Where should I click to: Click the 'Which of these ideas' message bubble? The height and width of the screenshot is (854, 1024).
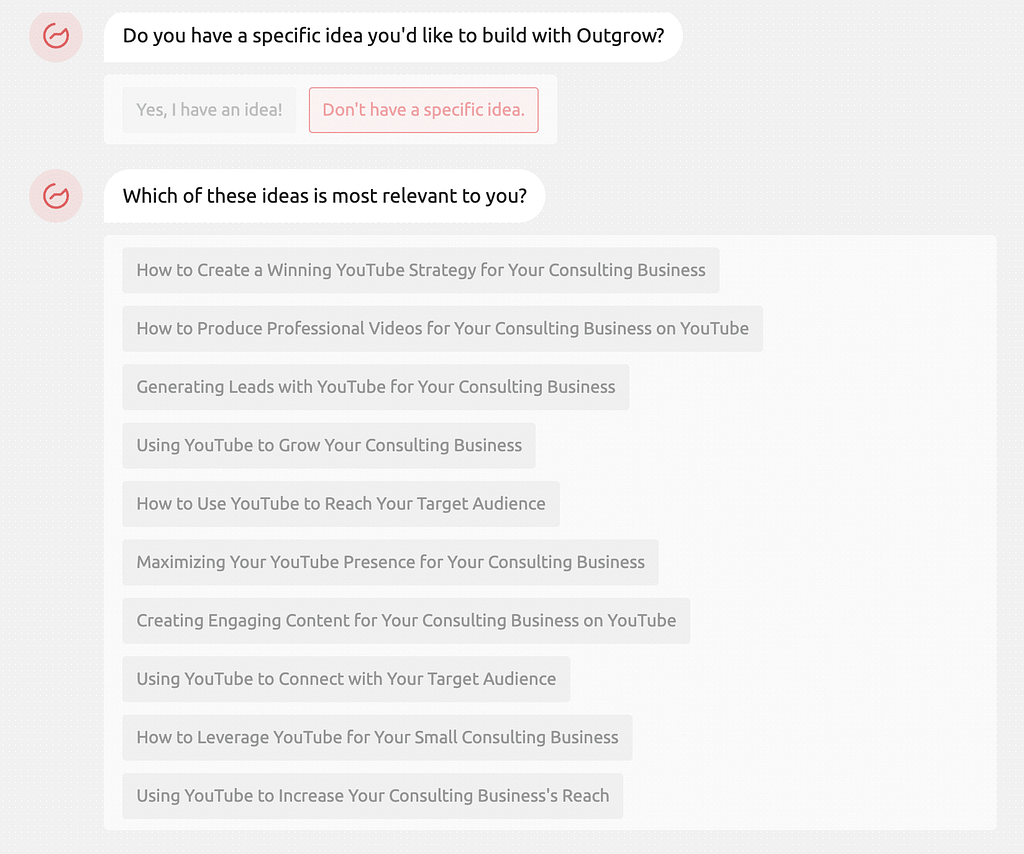pos(324,196)
